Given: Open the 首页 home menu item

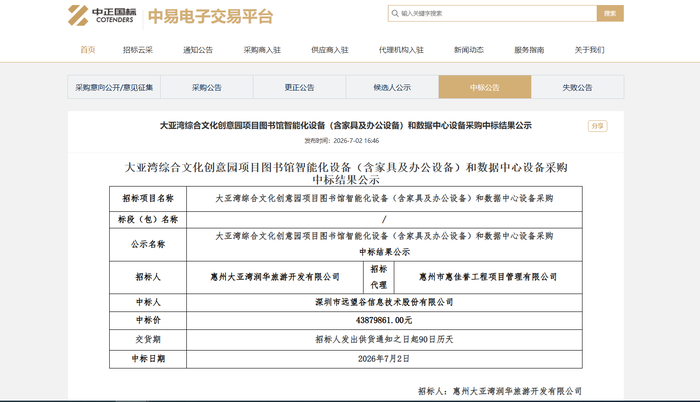Looking at the screenshot, I should (88, 50).
